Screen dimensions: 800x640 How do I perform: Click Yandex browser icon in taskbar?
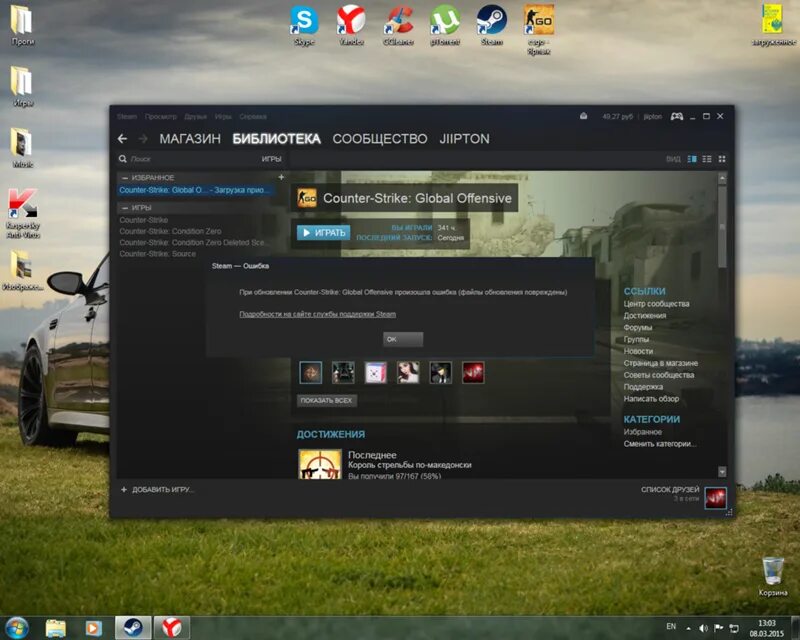172,627
